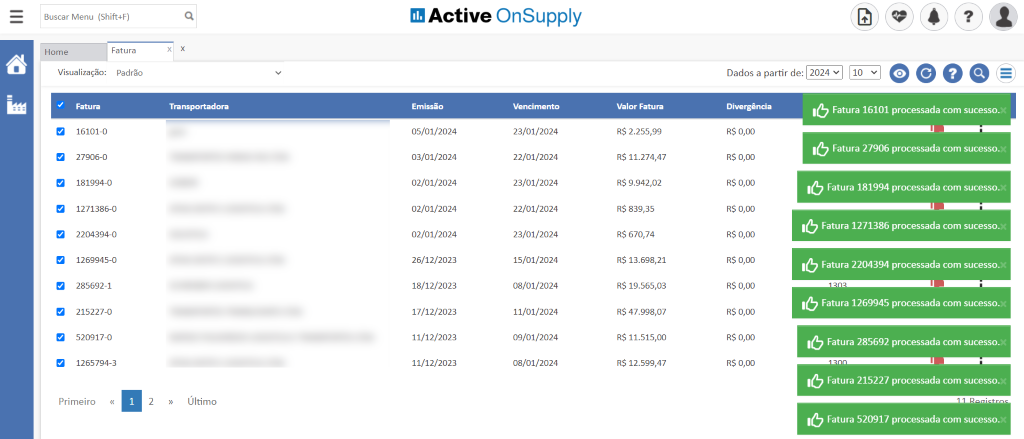This screenshot has width=1024, height=439.
Task: Open the factory icon in sidebar
Action: (x=16, y=105)
